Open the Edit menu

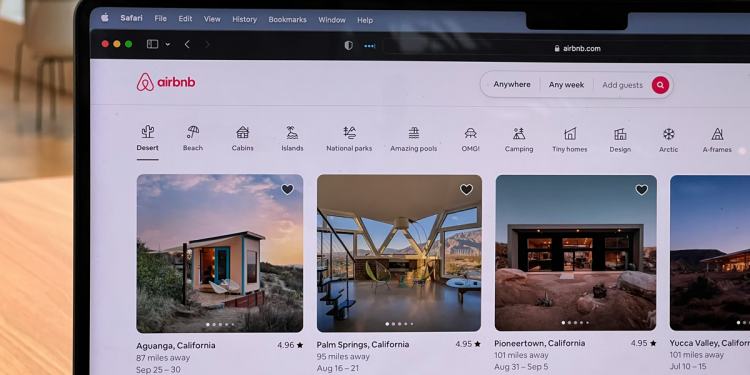[185, 19]
